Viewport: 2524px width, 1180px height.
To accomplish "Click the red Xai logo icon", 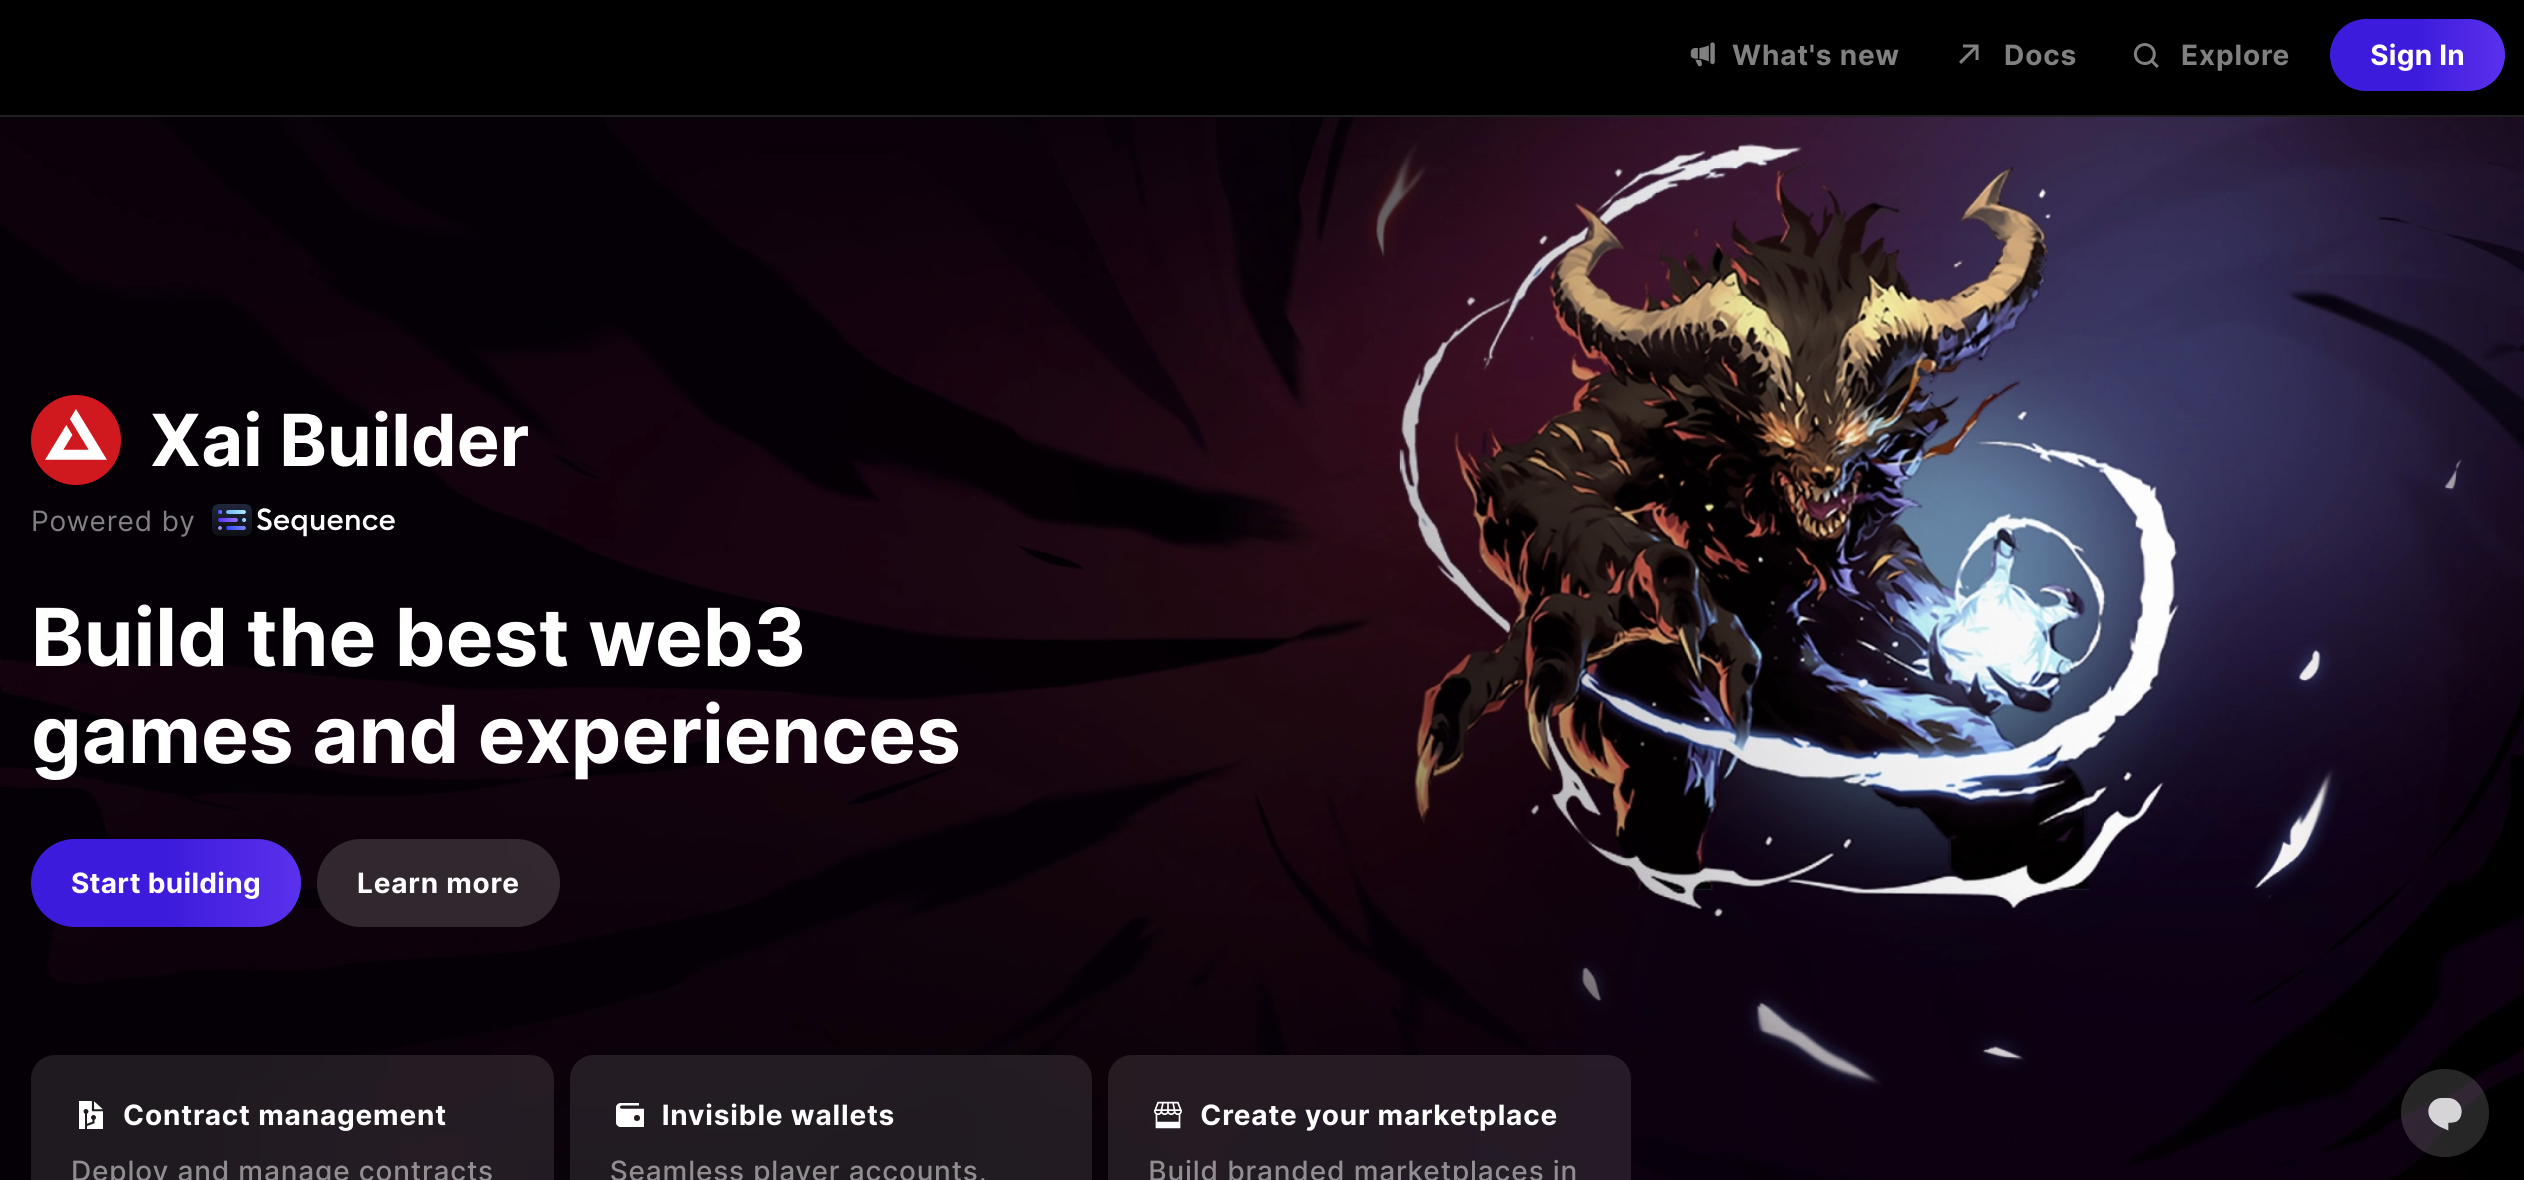I will 76,440.
